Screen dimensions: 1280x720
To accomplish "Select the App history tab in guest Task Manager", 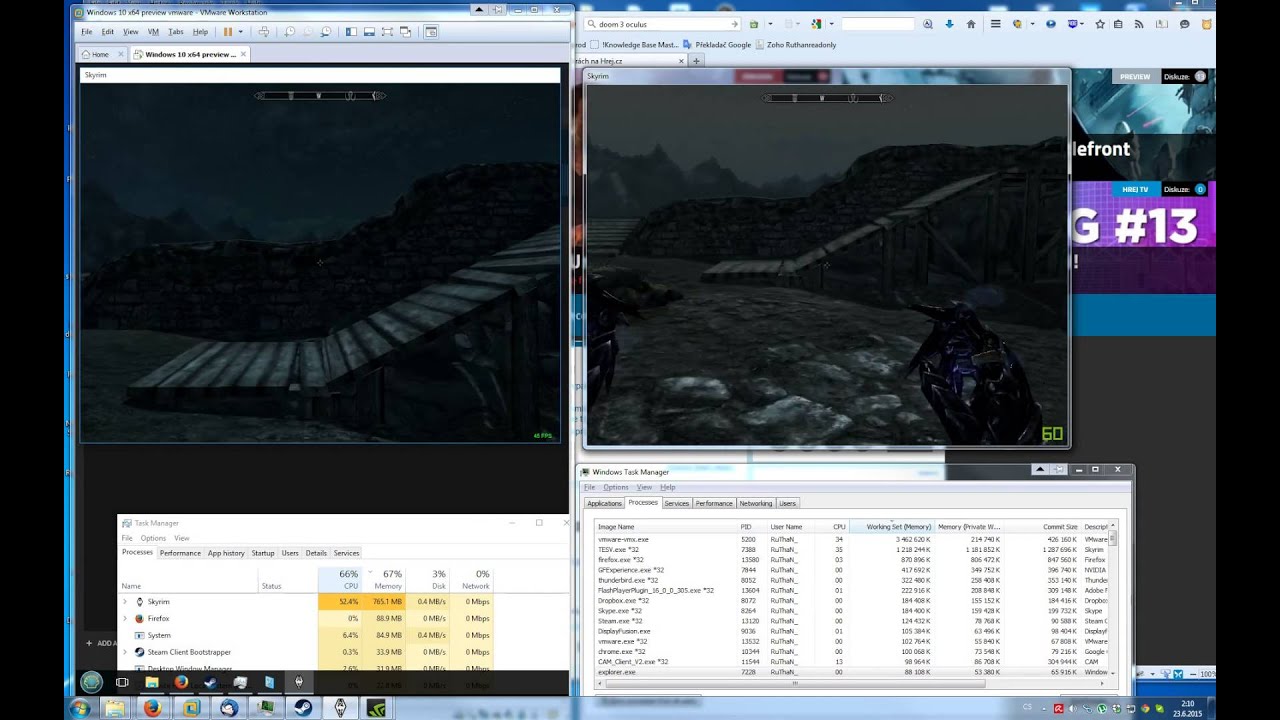I will pos(226,553).
